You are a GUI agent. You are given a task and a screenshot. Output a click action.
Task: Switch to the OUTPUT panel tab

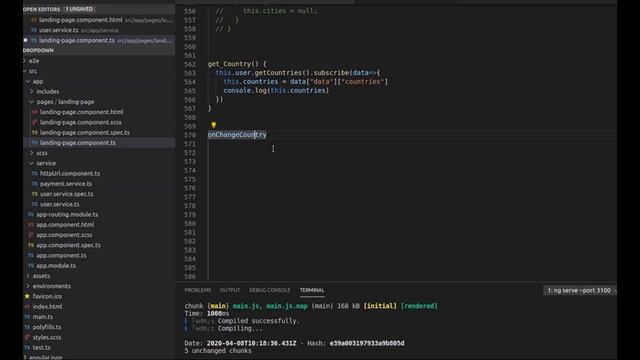tap(230, 290)
